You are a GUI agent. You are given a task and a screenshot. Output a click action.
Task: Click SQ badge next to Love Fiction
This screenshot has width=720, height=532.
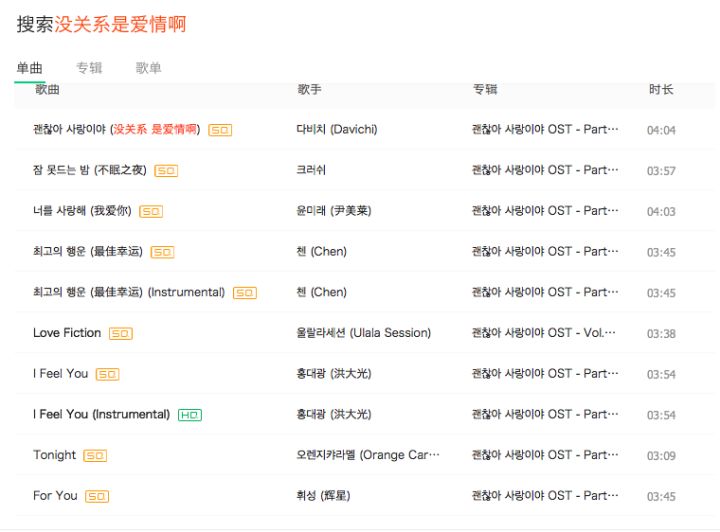tap(121, 333)
